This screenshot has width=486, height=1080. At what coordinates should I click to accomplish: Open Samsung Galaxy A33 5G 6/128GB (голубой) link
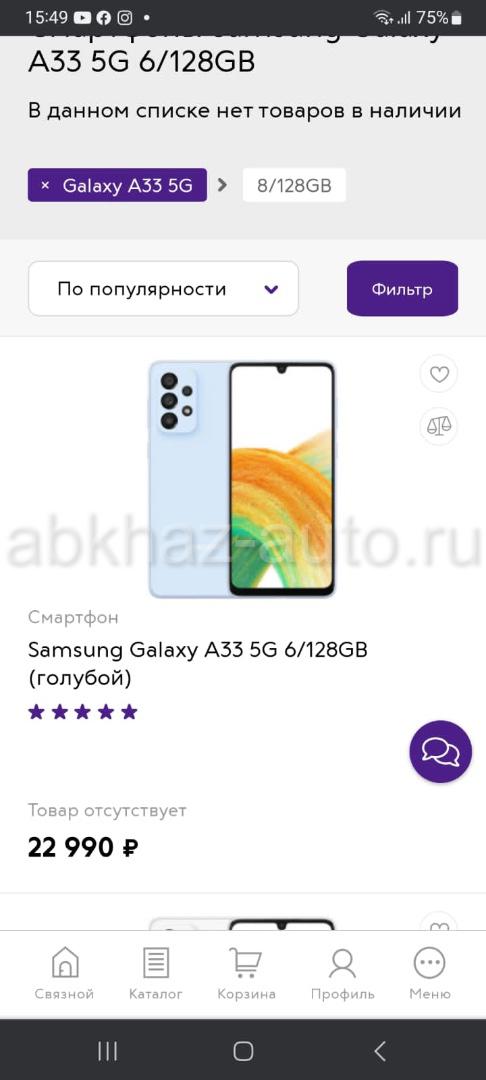pyautogui.click(x=198, y=664)
